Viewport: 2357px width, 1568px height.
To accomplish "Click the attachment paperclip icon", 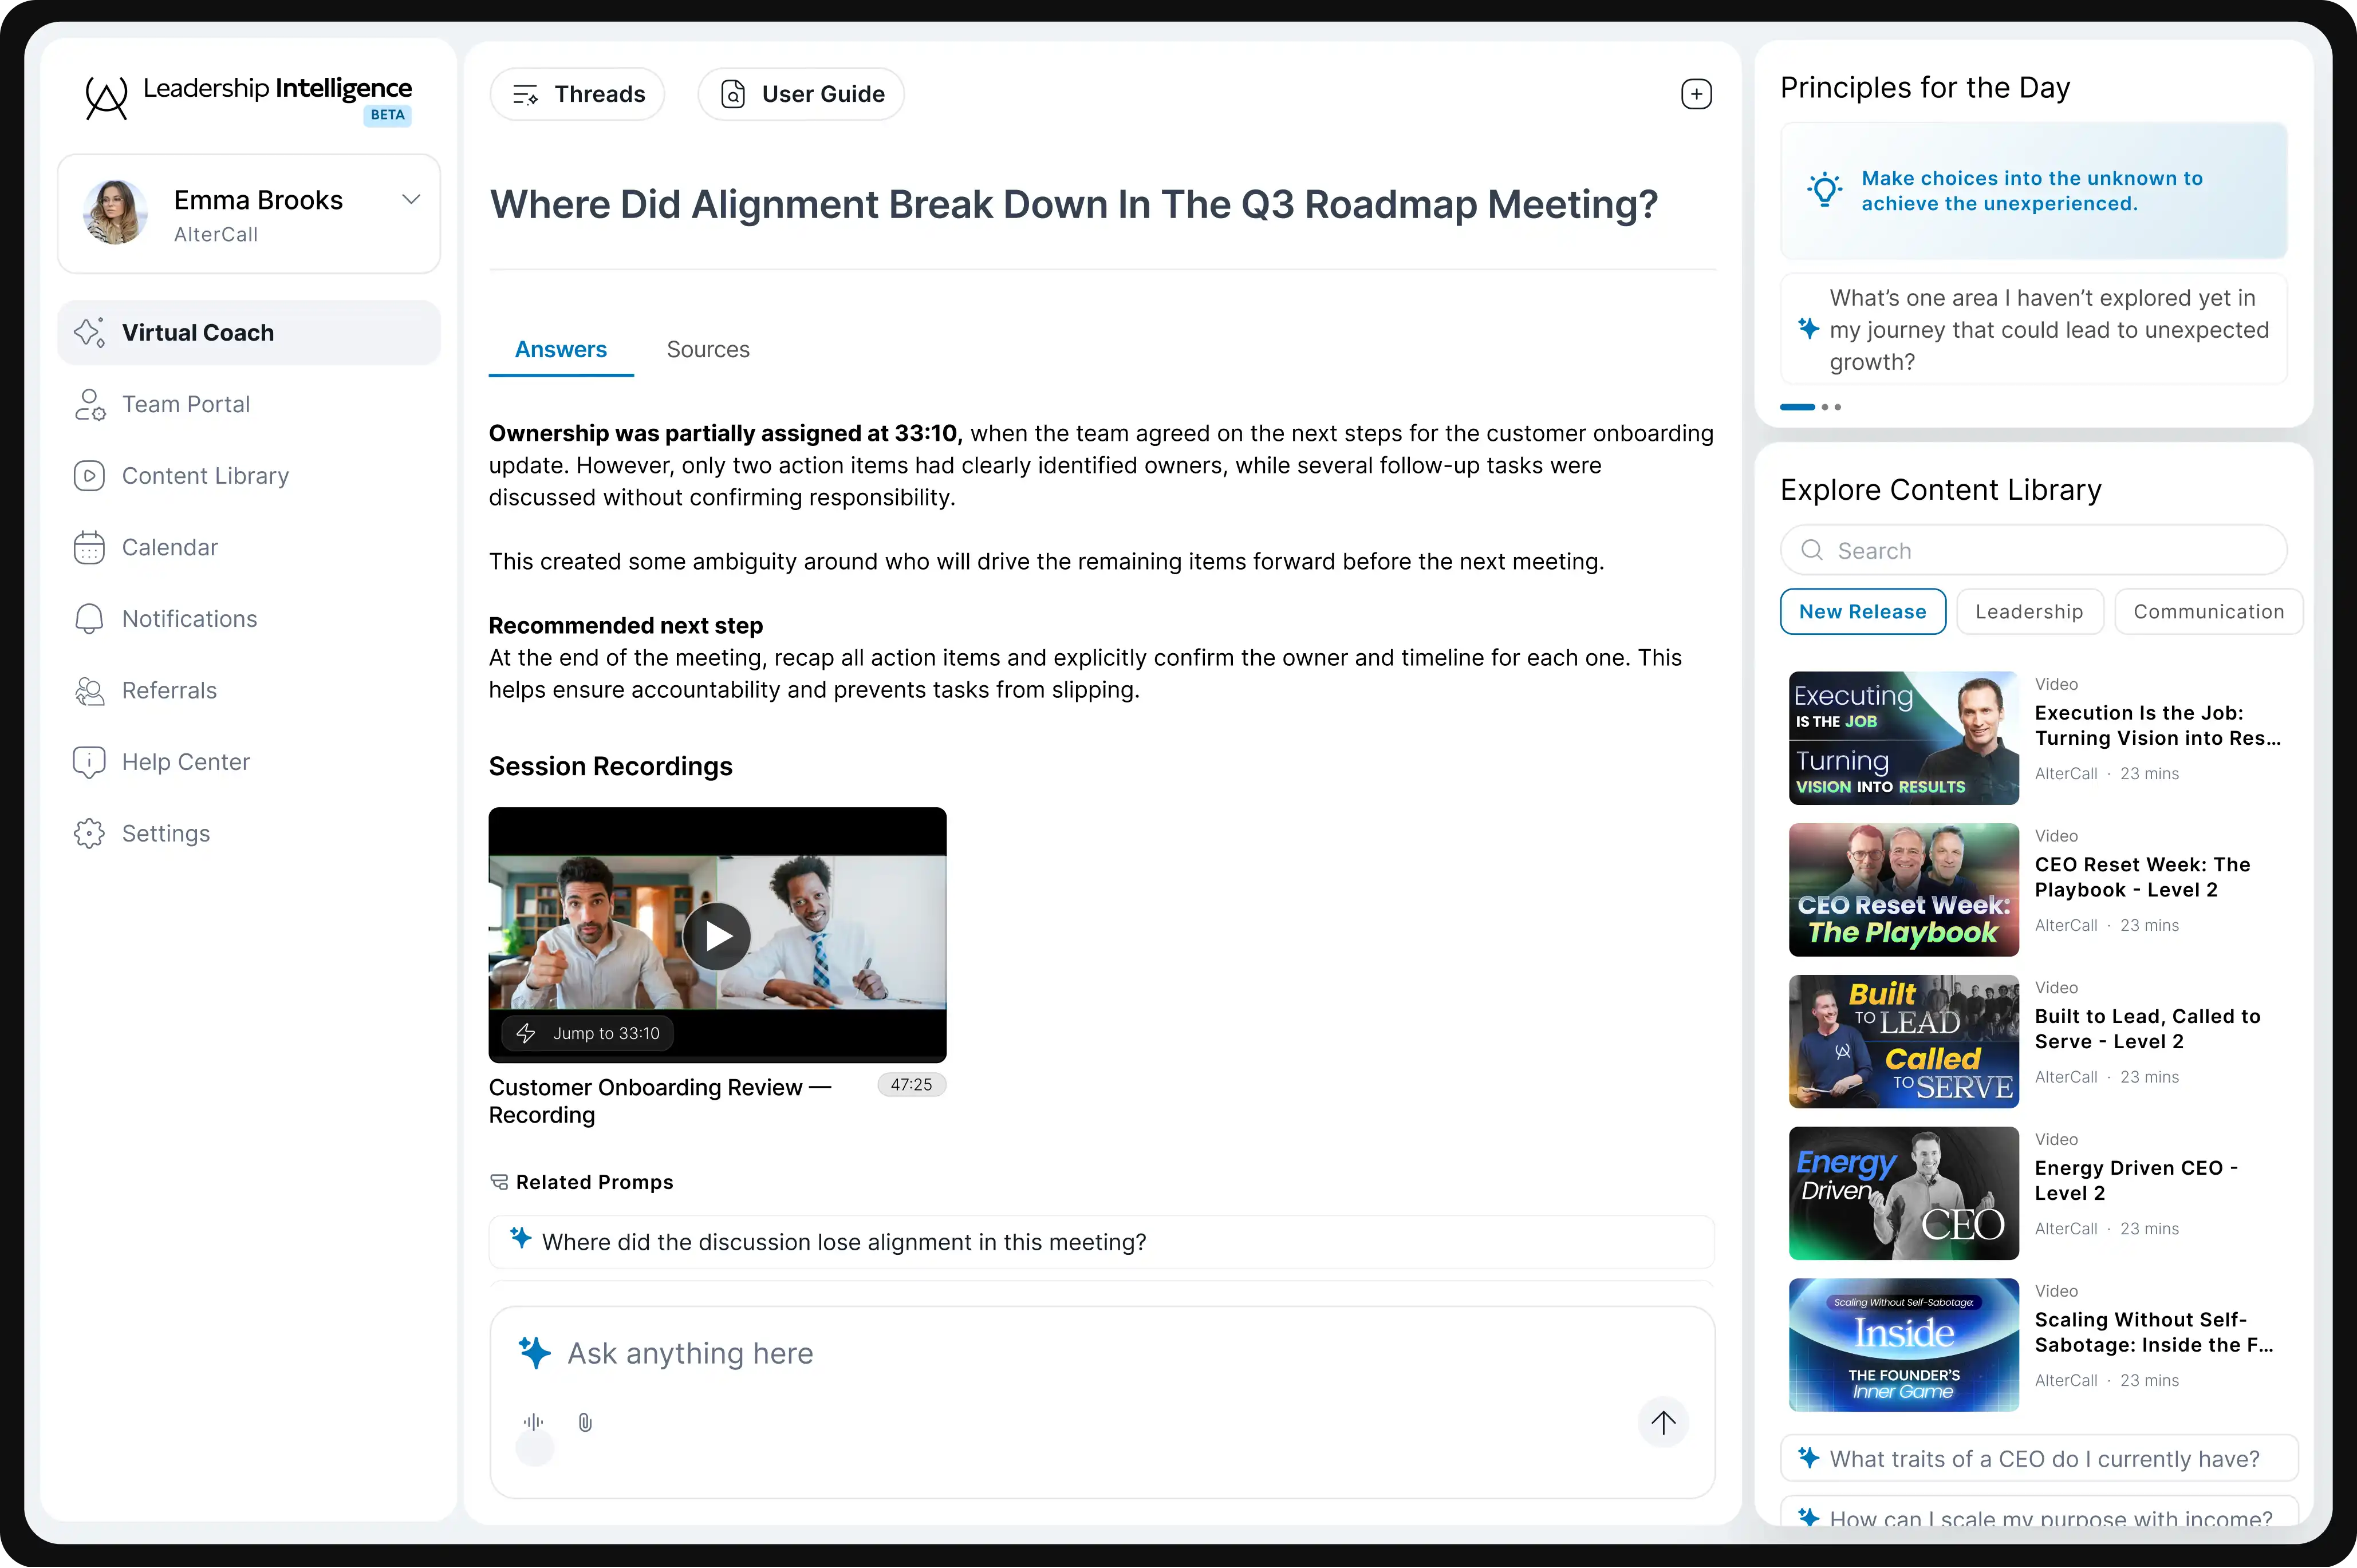I will (585, 1422).
